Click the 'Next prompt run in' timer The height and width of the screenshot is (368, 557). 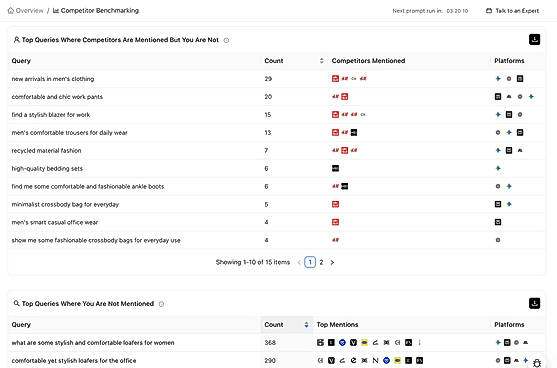pos(430,11)
